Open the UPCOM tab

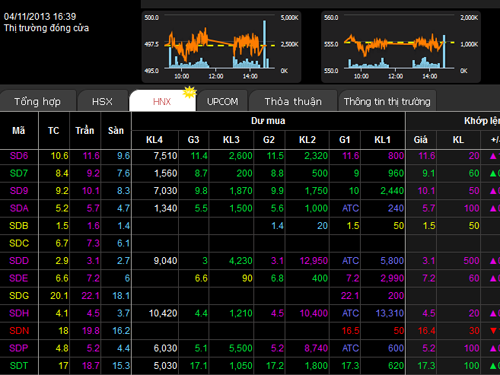pyautogui.click(x=222, y=101)
